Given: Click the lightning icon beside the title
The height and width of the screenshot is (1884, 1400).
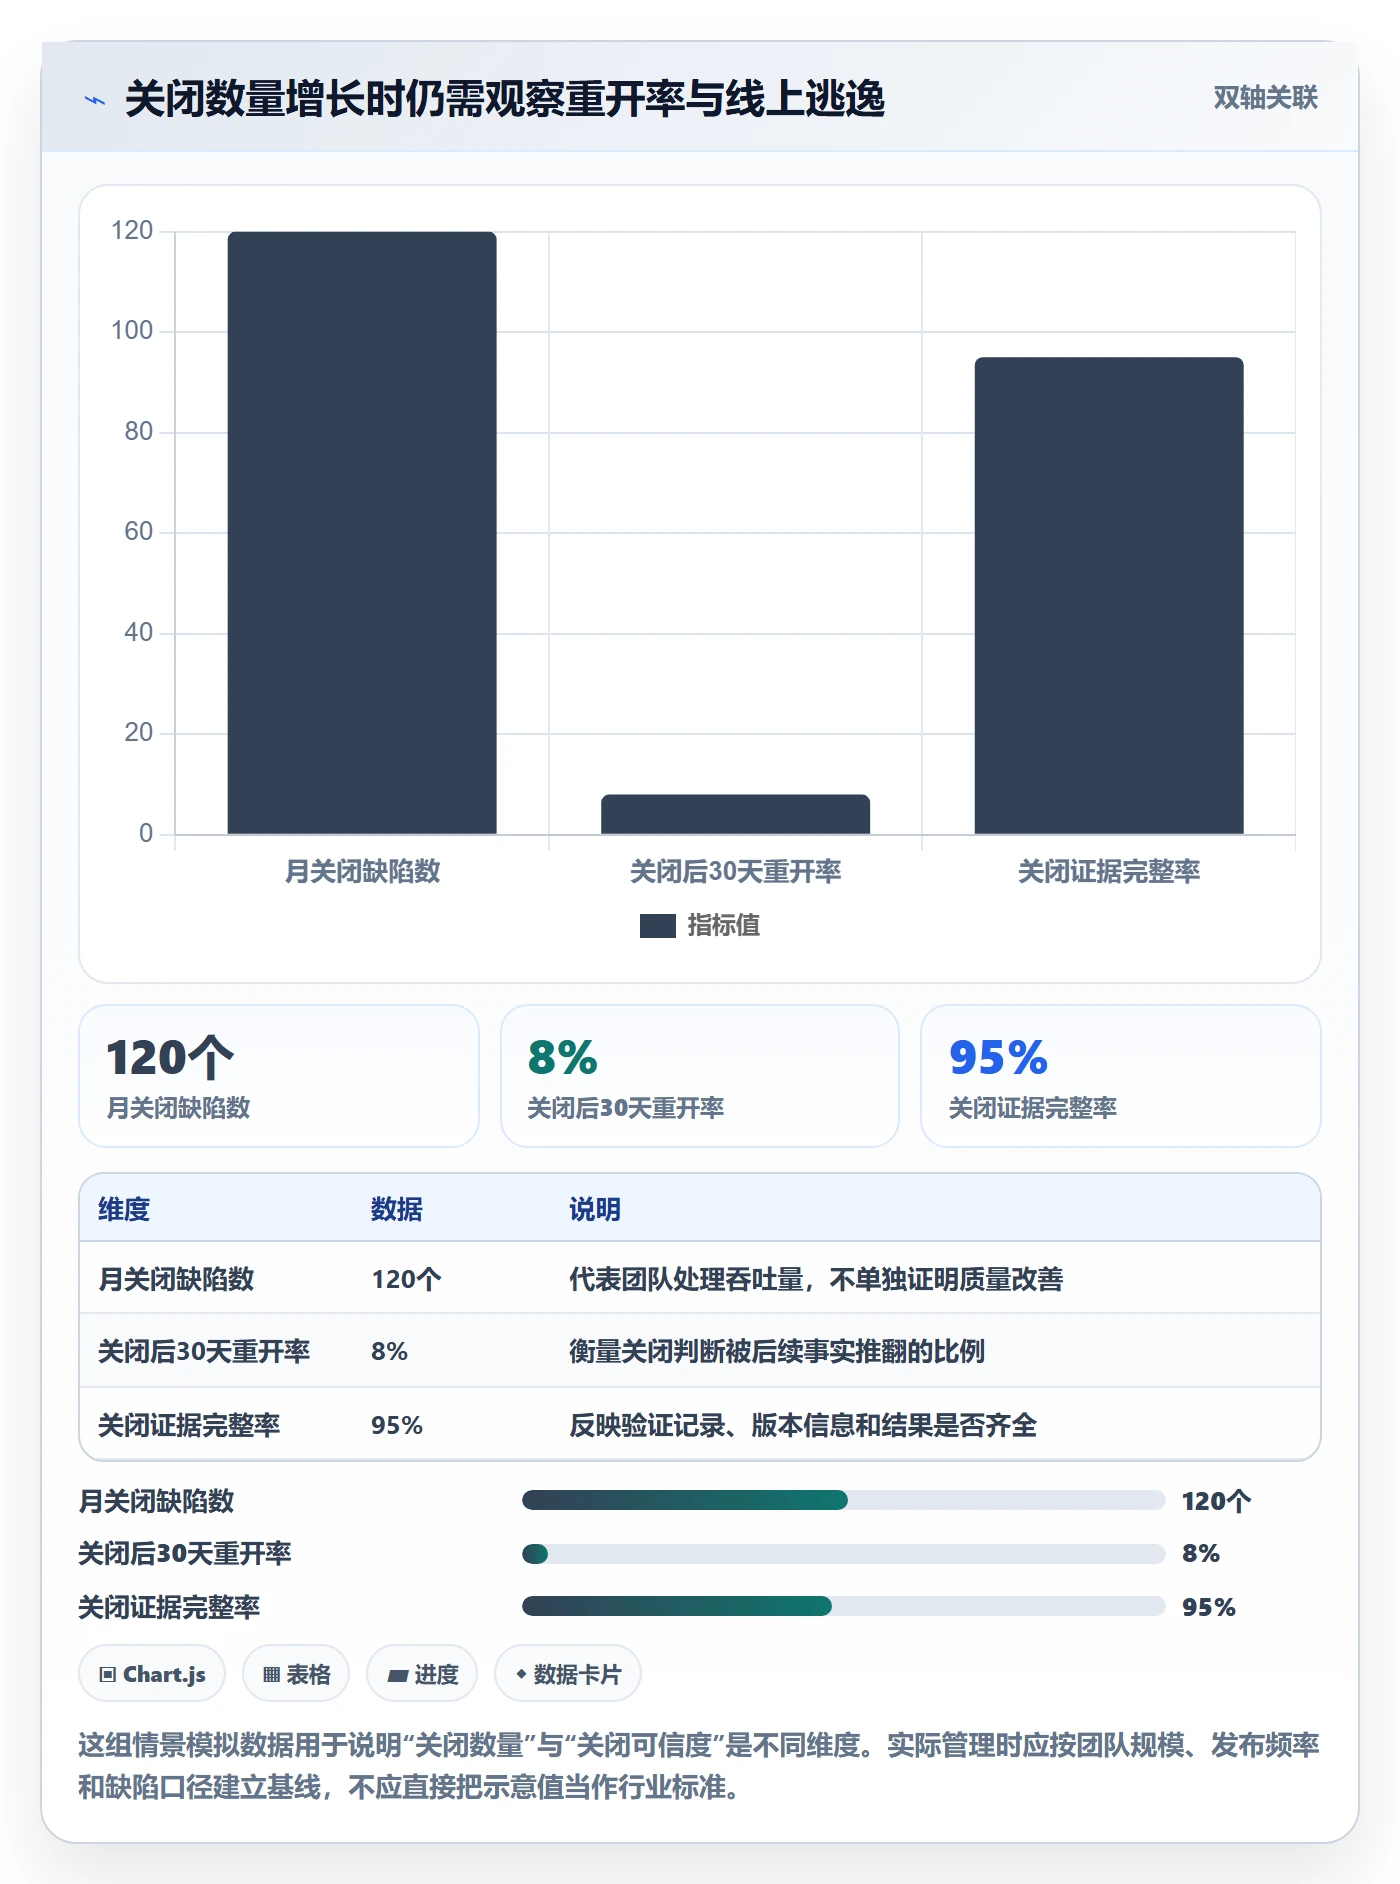Looking at the screenshot, I should tap(95, 100).
